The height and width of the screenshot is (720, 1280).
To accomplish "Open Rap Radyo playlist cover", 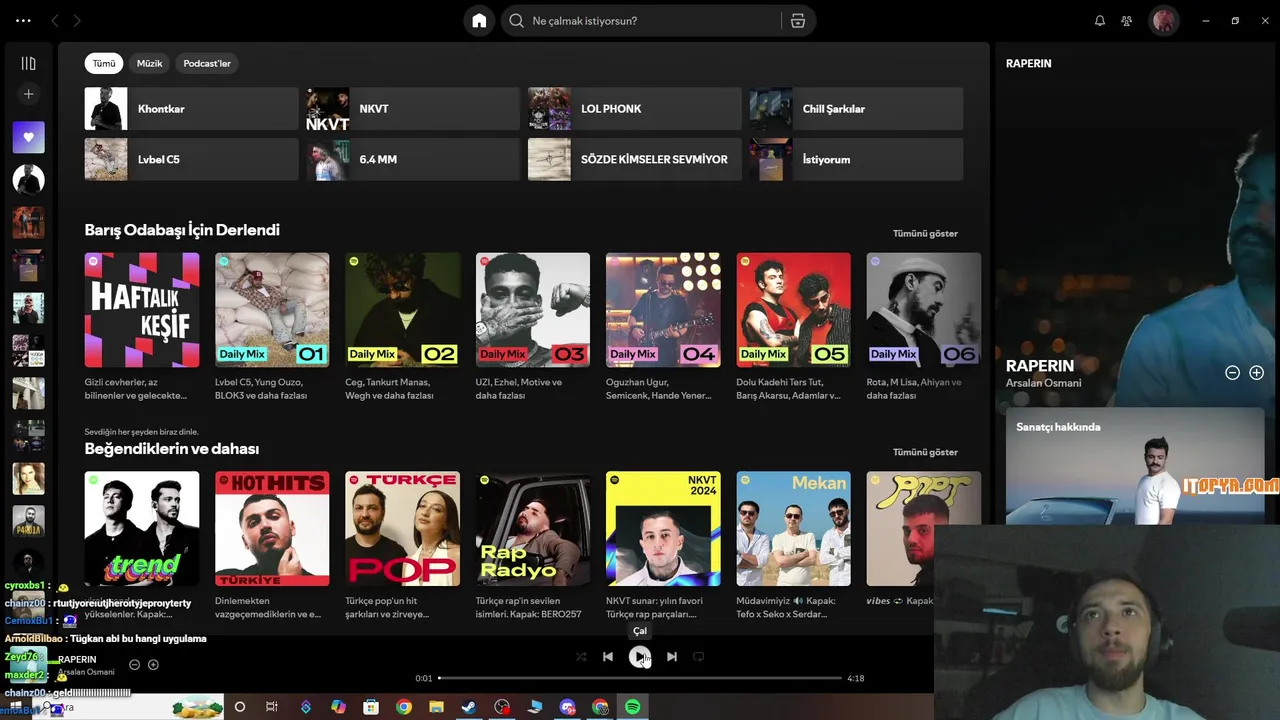I will point(533,529).
